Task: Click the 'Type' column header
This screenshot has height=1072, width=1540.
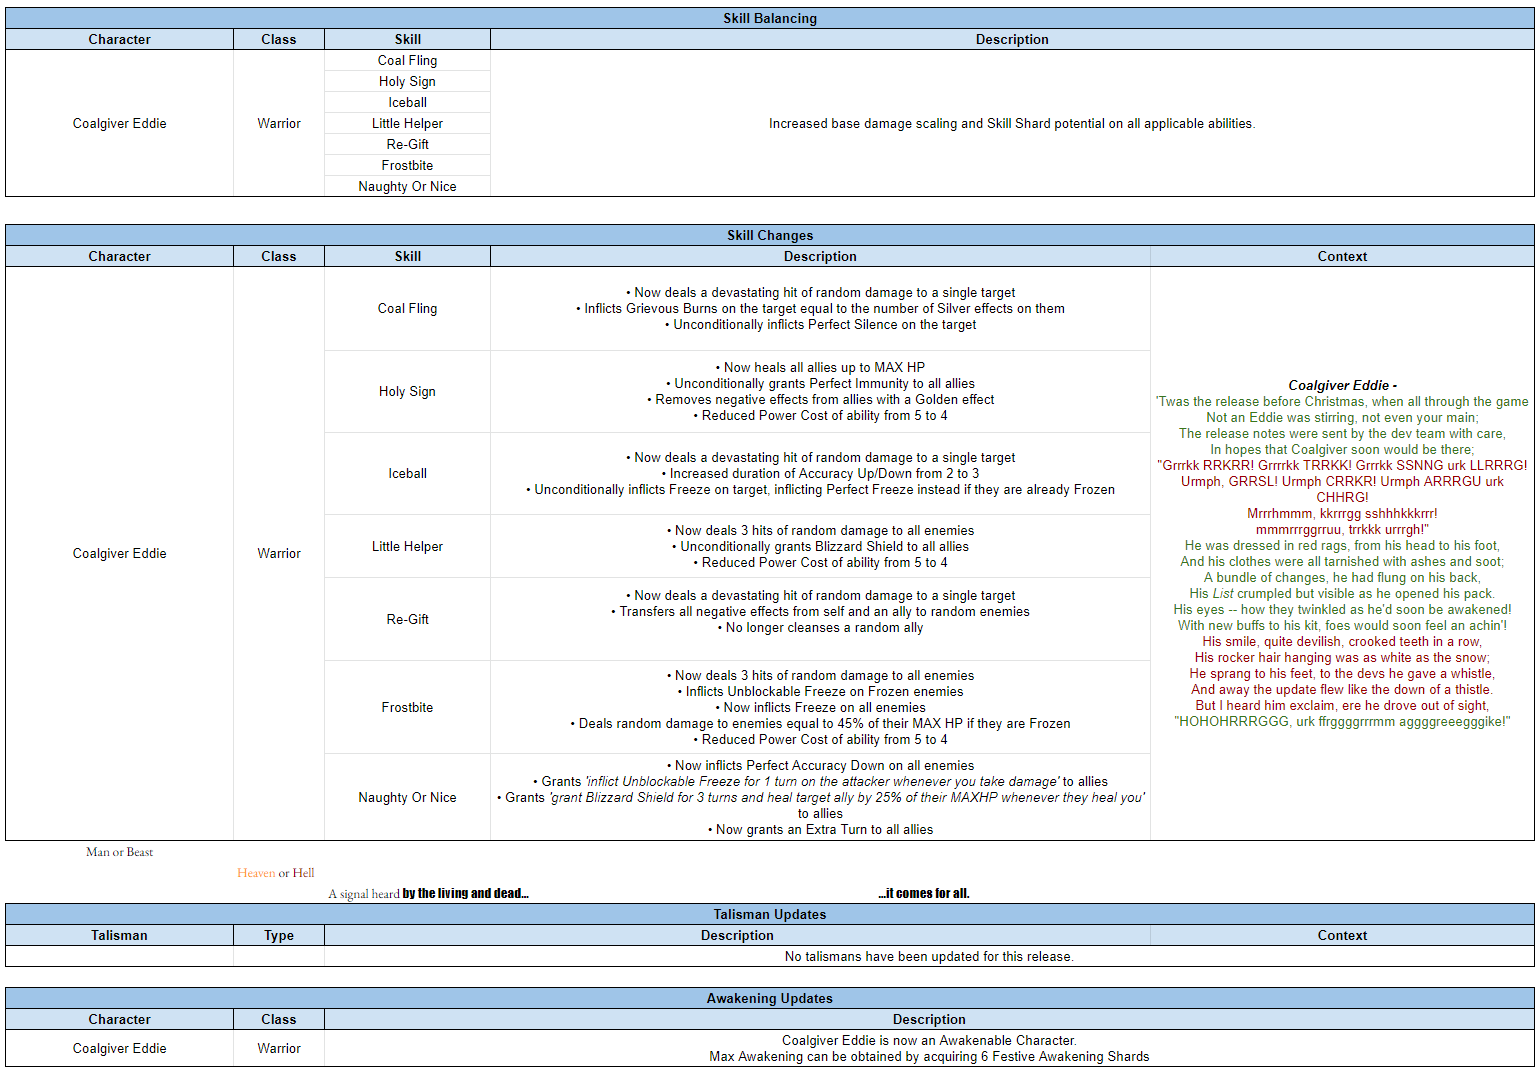Action: [279, 935]
